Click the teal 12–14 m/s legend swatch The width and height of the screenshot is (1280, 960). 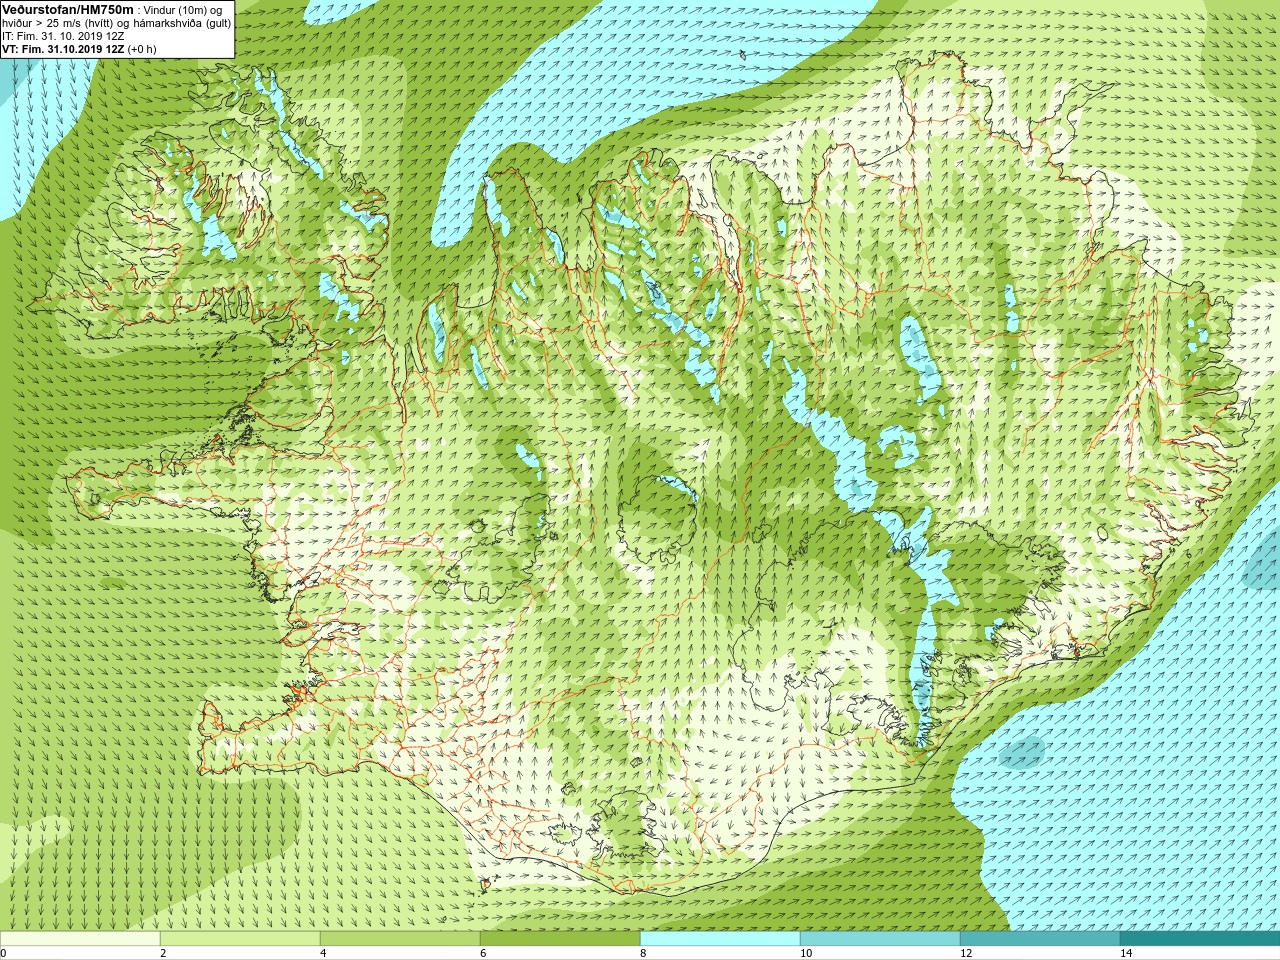pyautogui.click(x=1040, y=939)
